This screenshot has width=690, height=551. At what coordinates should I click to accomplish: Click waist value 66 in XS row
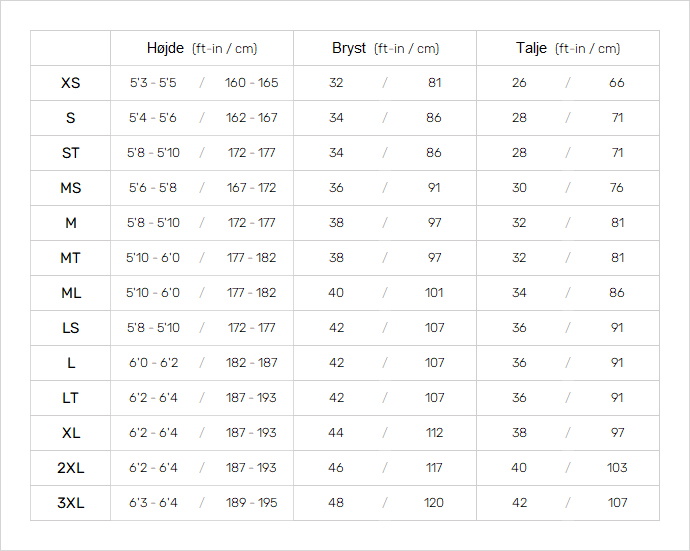(617, 83)
